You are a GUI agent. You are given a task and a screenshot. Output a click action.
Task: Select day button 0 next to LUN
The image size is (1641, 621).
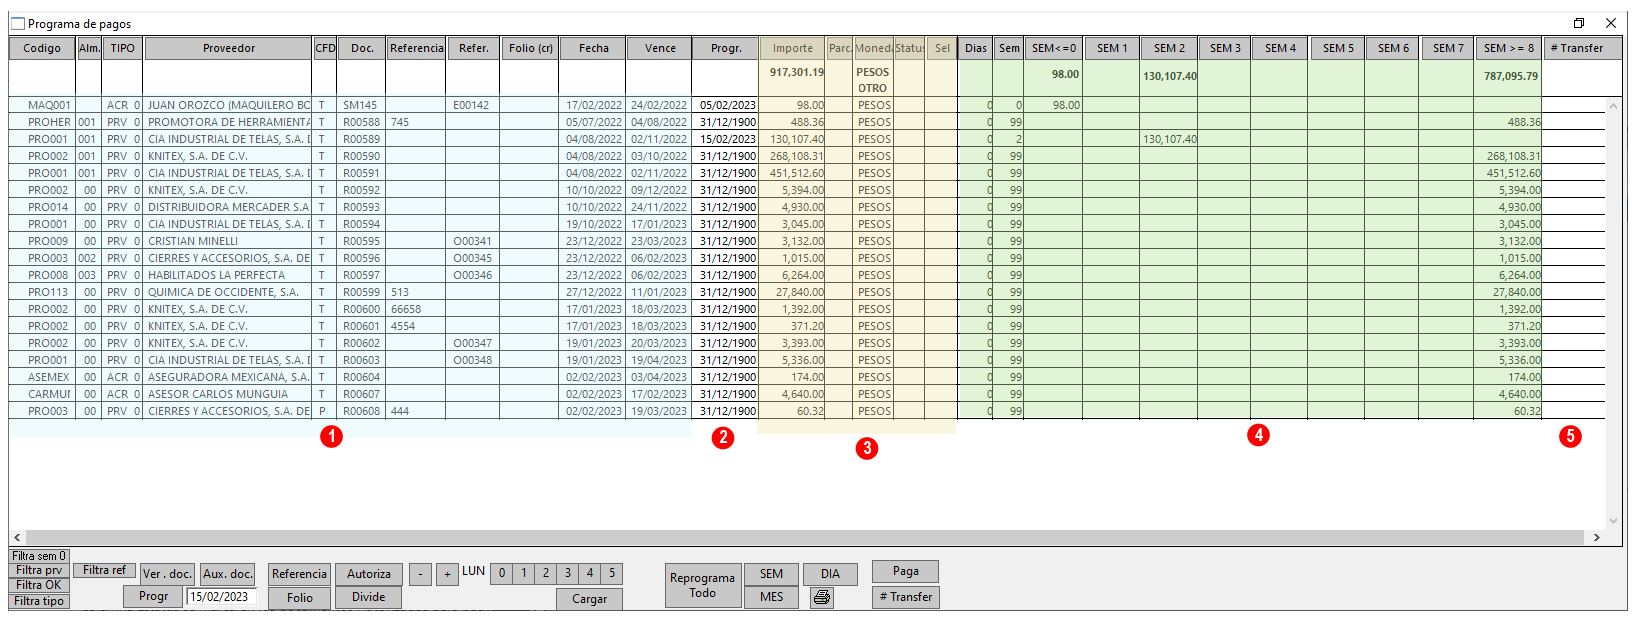pos(501,573)
